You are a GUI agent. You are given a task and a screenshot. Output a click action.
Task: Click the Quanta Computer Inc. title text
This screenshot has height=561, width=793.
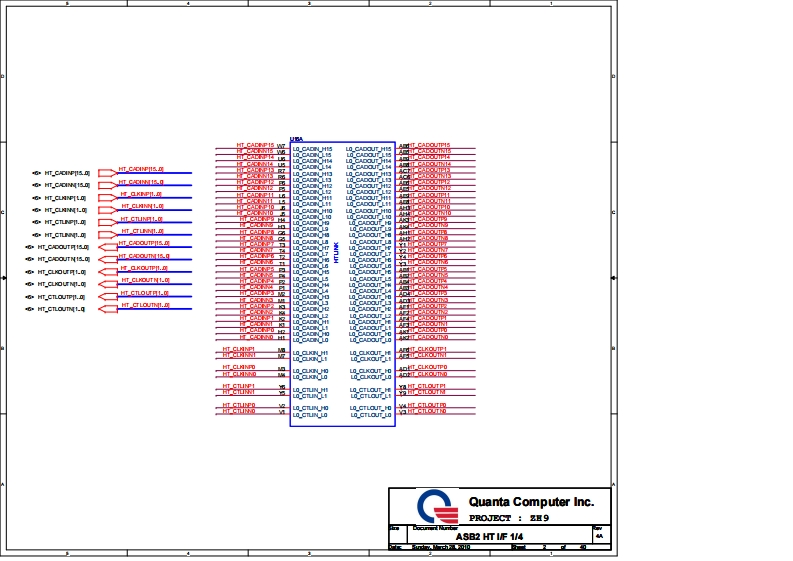click(530, 501)
